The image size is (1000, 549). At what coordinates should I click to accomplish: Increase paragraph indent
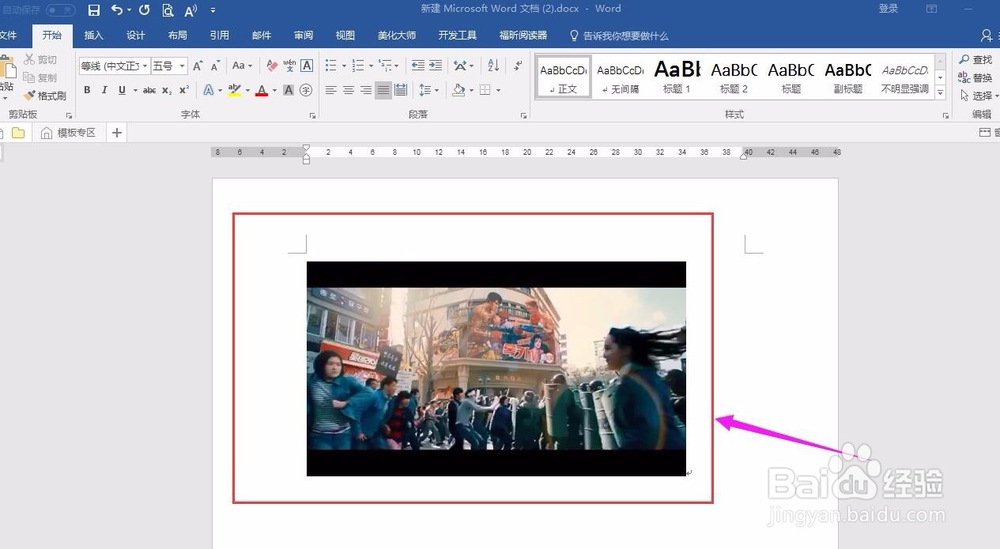(436, 66)
